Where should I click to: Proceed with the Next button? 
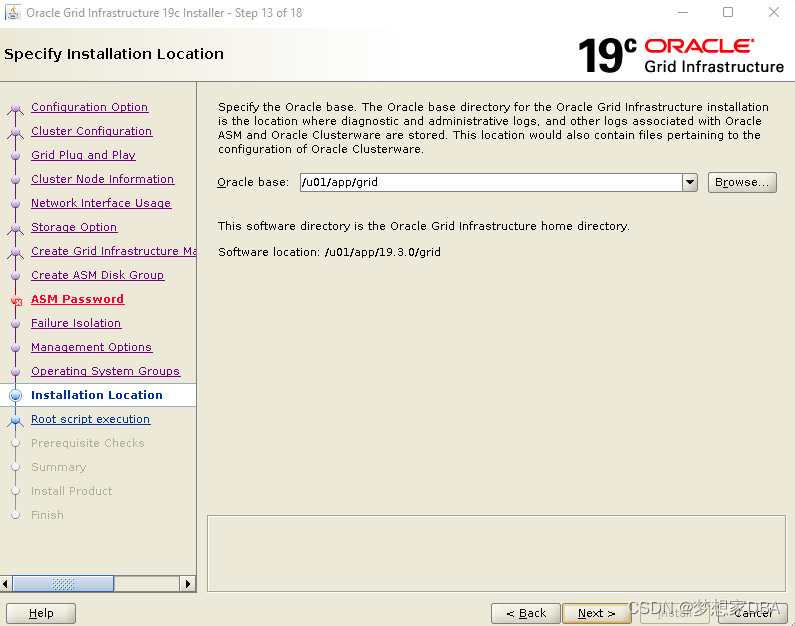click(x=596, y=613)
